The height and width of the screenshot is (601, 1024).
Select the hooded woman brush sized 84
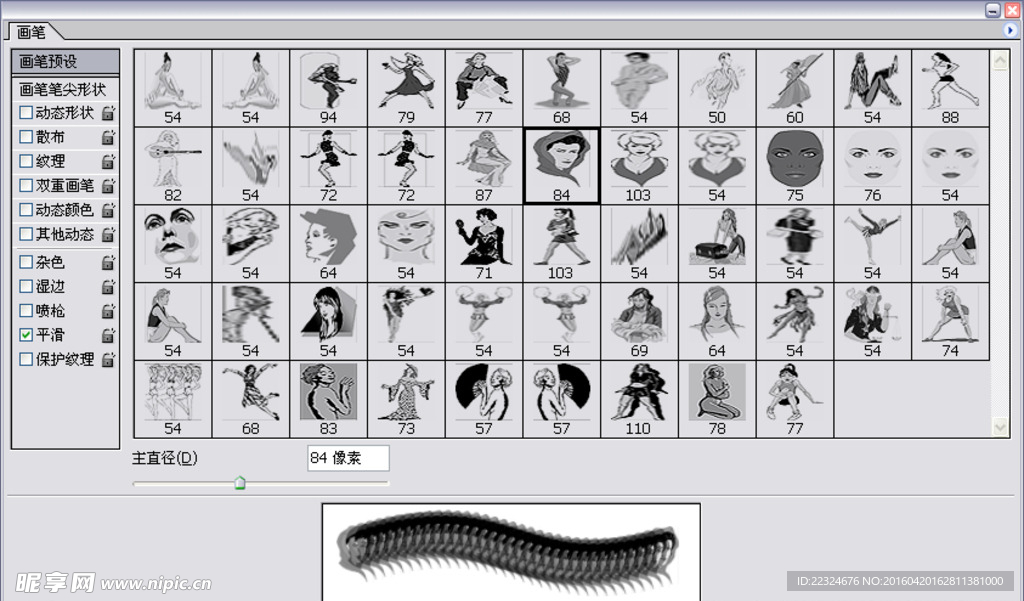pos(561,165)
